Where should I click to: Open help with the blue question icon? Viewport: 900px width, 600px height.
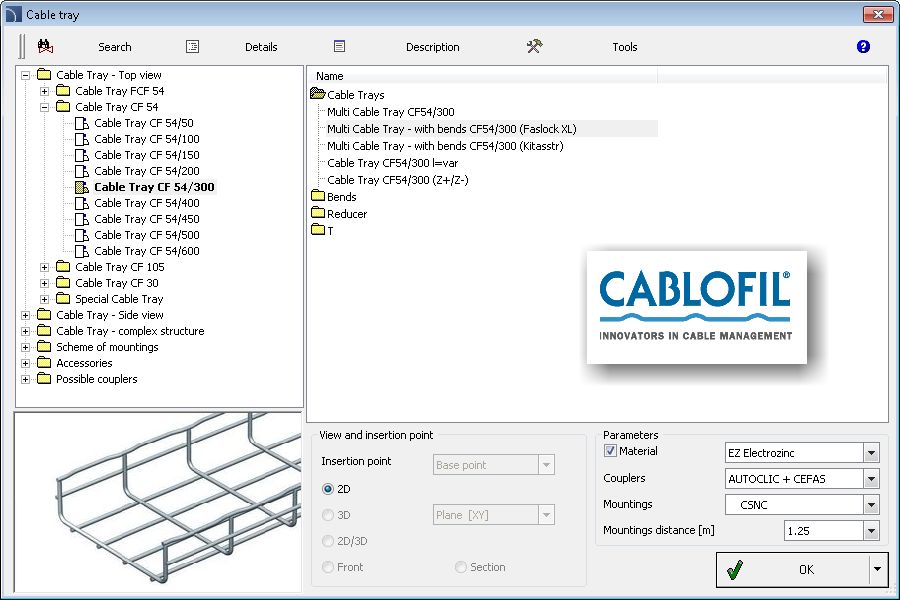click(863, 47)
